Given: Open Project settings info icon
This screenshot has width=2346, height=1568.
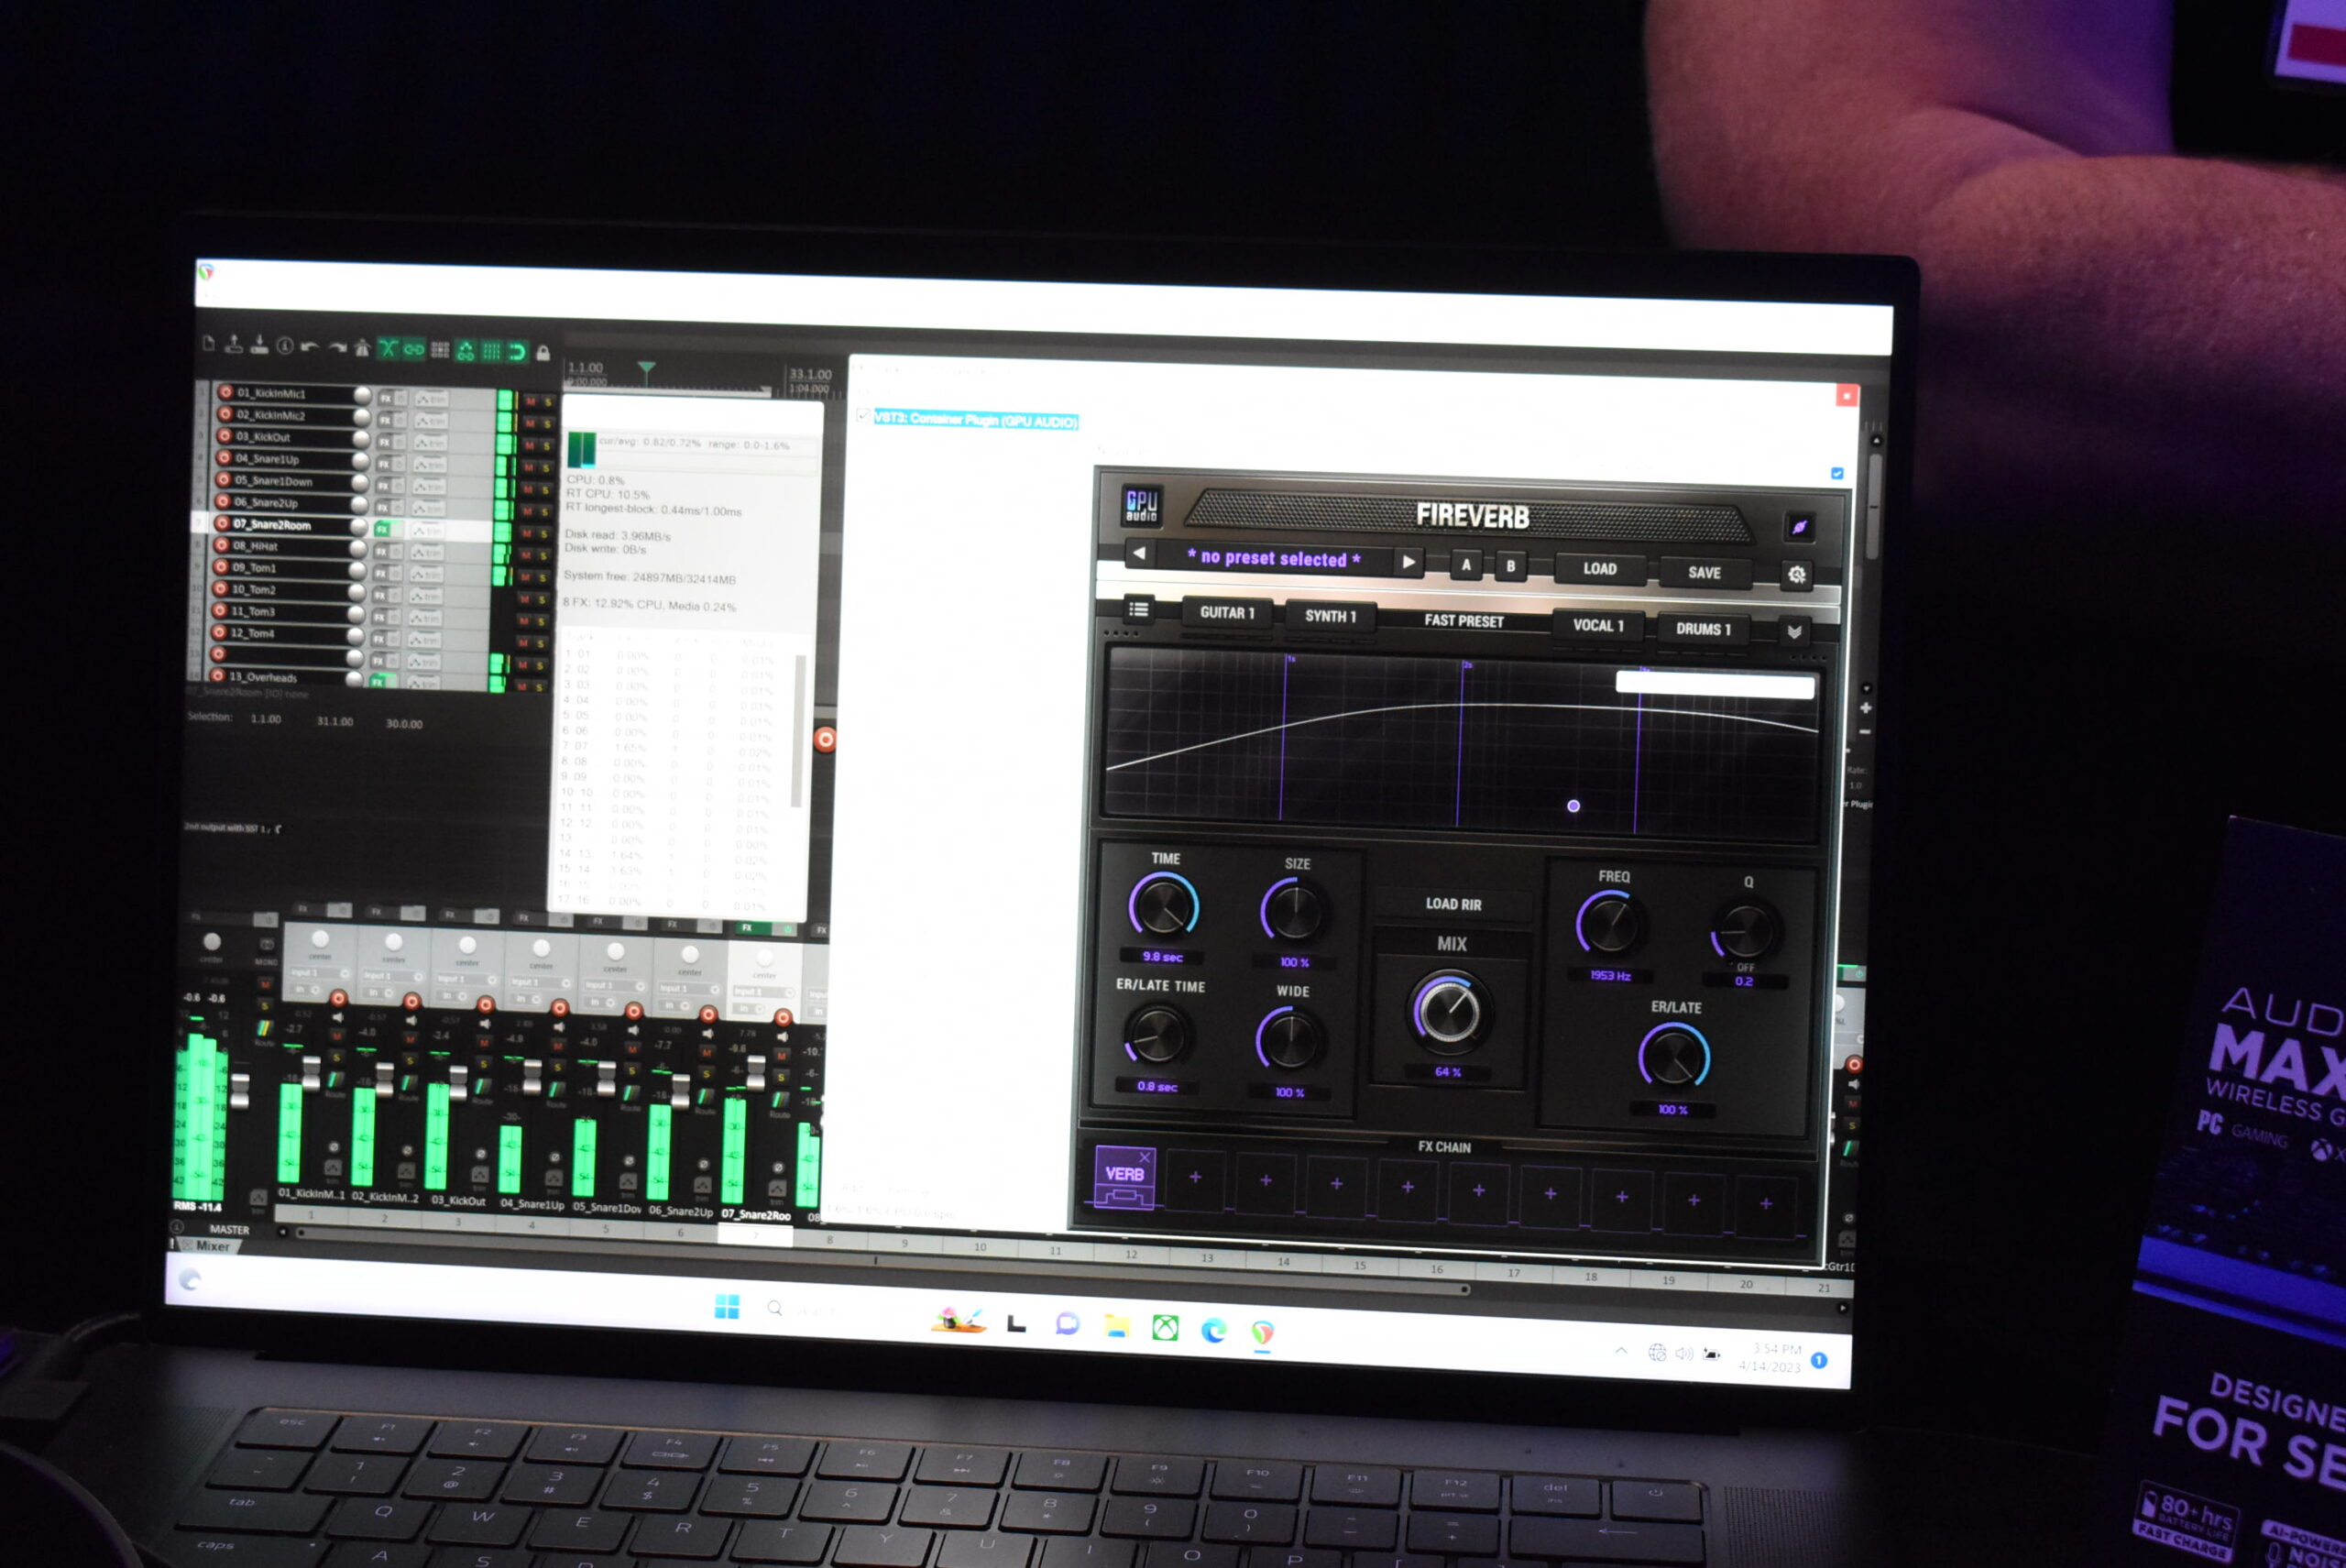Looking at the screenshot, I should pos(284,346).
